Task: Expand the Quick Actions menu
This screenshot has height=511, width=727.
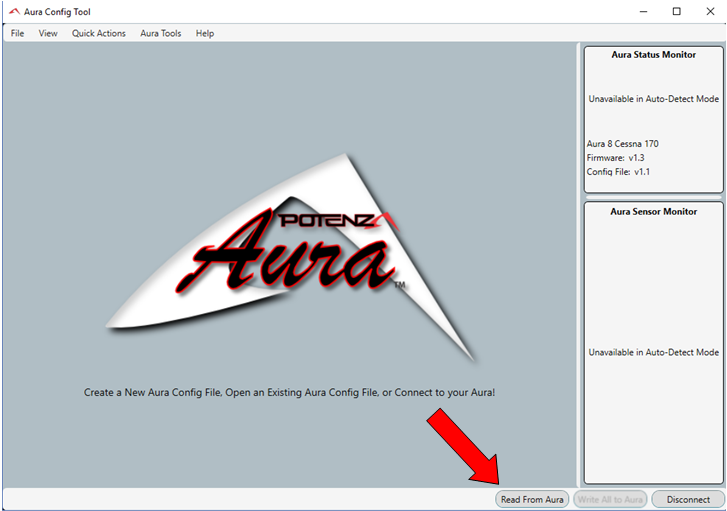Action: coord(99,33)
